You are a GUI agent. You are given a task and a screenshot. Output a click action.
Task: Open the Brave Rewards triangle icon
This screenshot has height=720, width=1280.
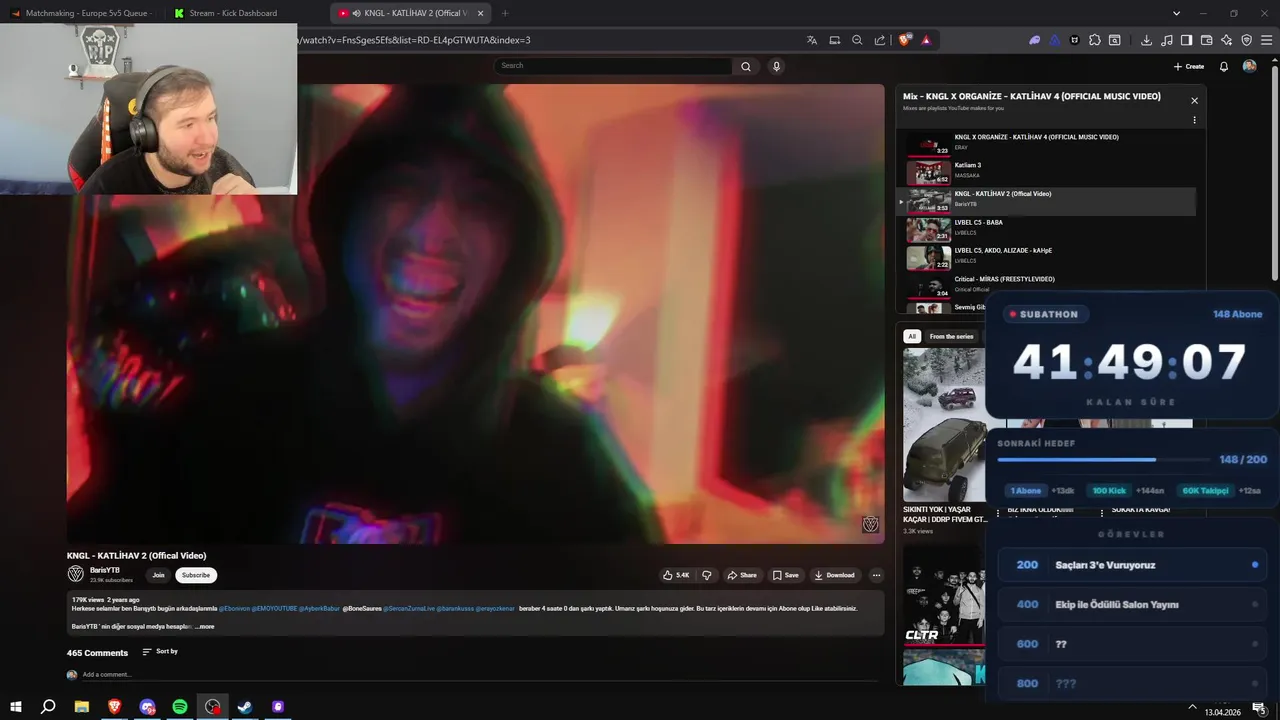(x=926, y=40)
